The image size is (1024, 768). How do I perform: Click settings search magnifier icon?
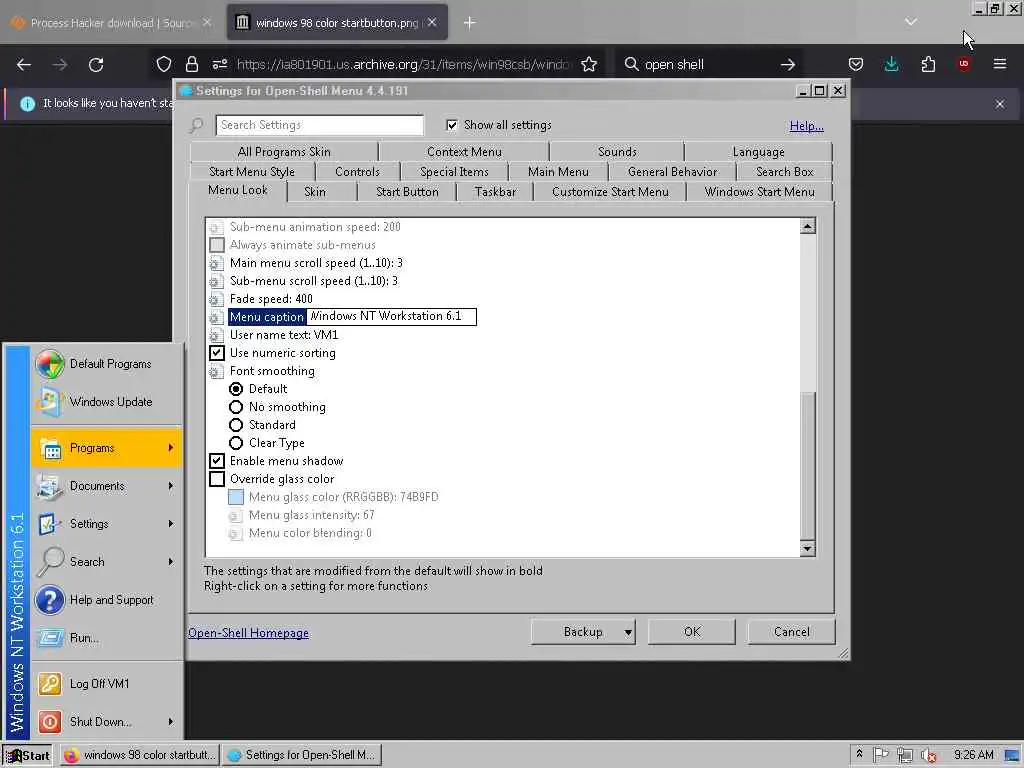point(197,125)
